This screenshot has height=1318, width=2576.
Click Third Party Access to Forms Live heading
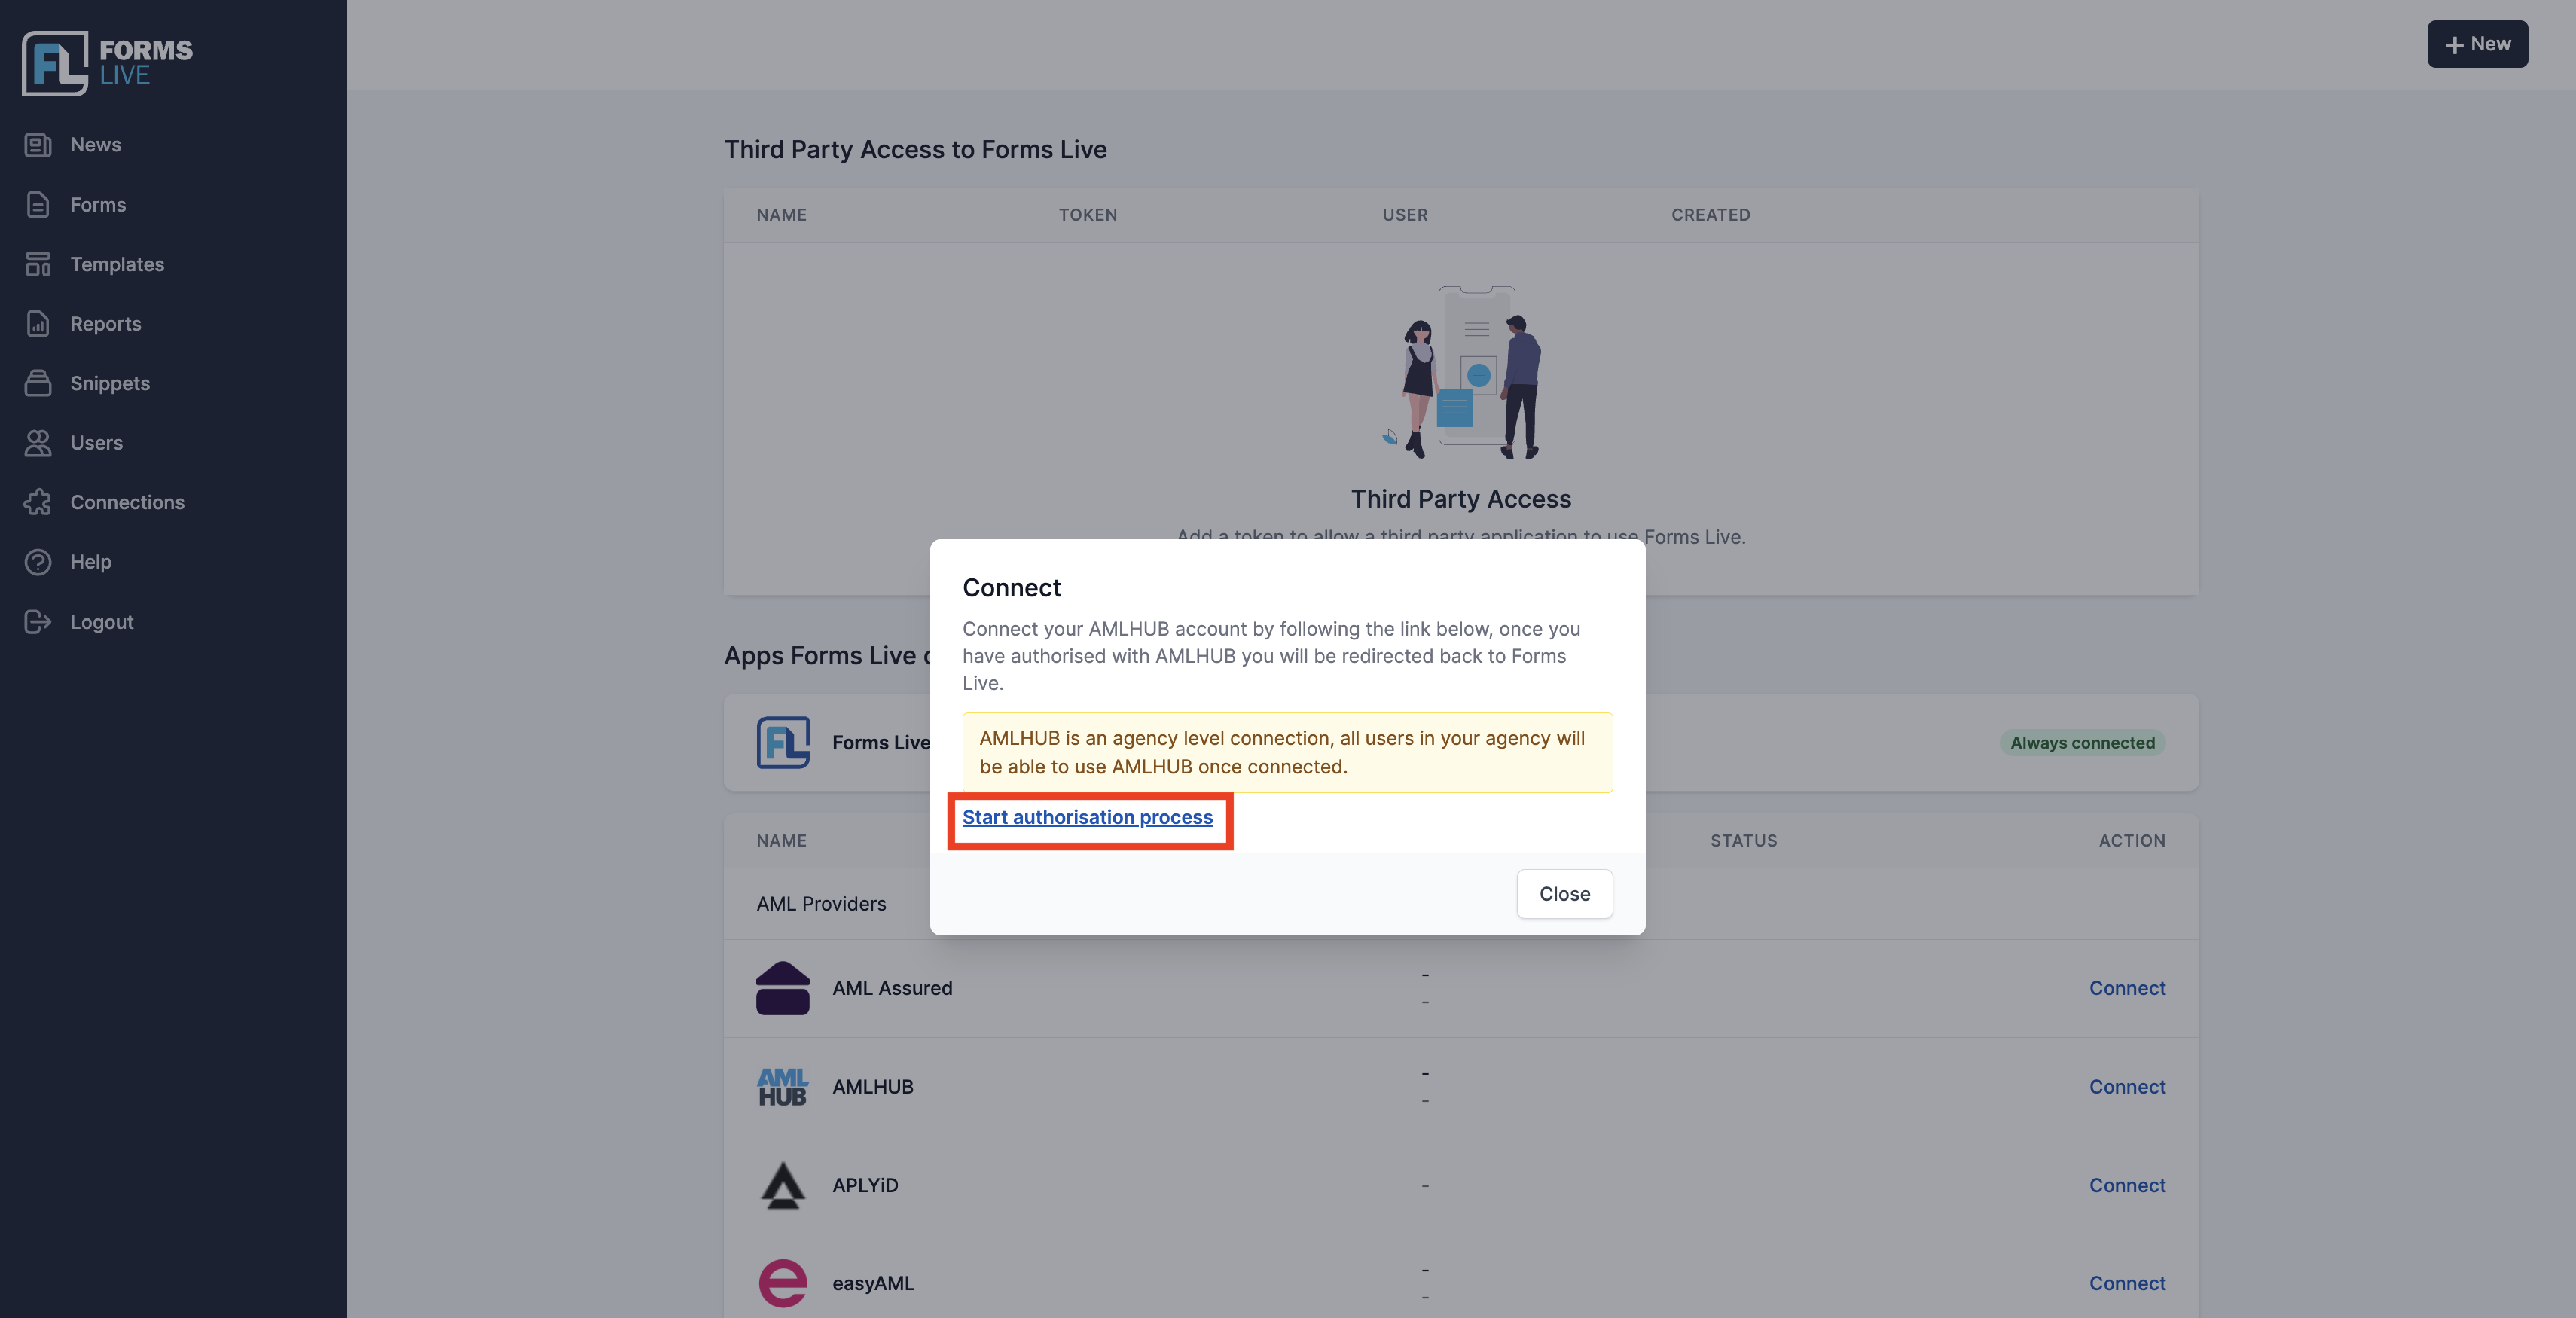(915, 150)
